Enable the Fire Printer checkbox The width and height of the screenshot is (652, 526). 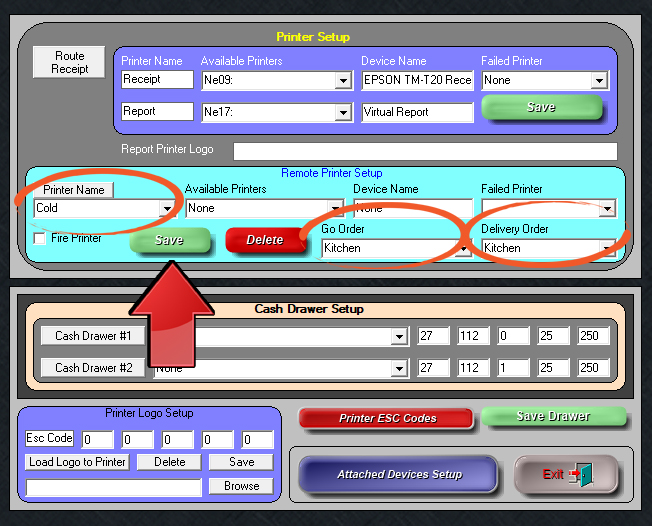40,239
